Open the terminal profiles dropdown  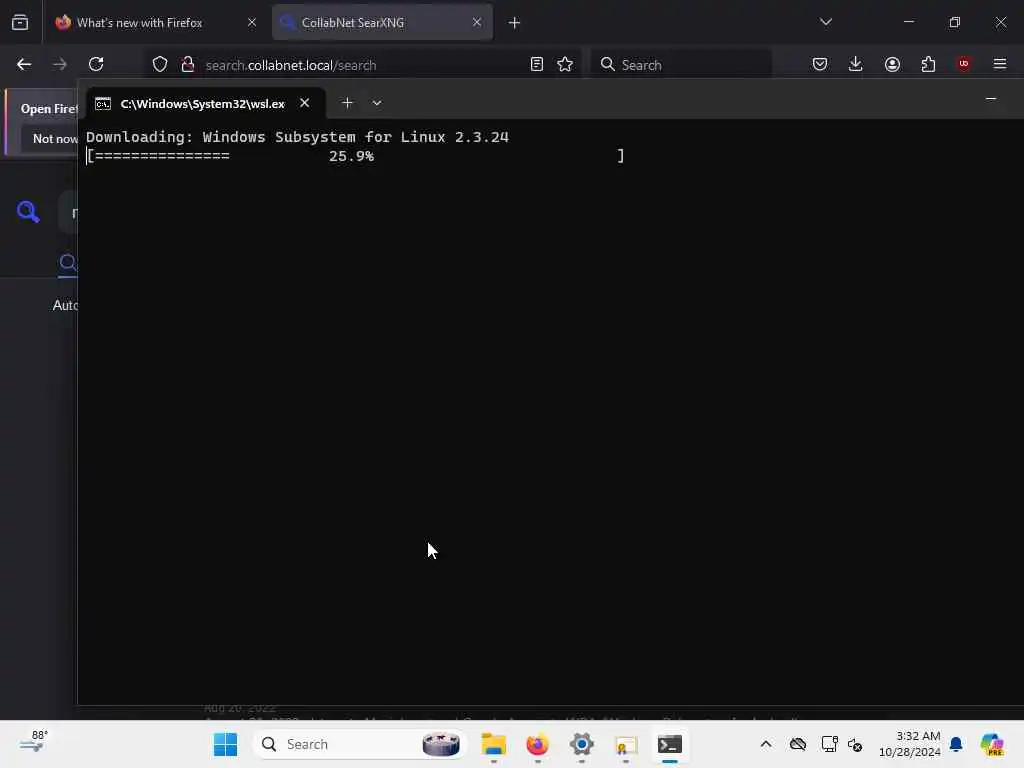click(x=377, y=103)
